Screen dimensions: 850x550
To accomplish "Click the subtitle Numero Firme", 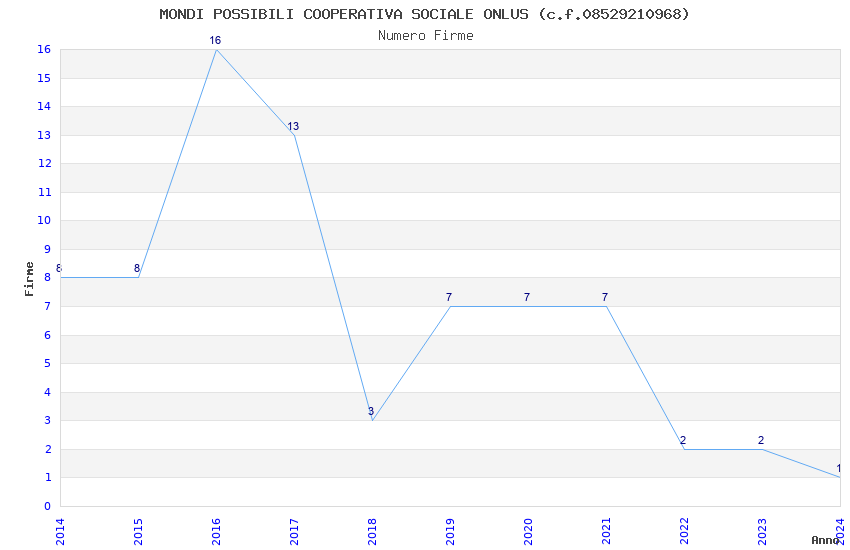I will tap(426, 36).
